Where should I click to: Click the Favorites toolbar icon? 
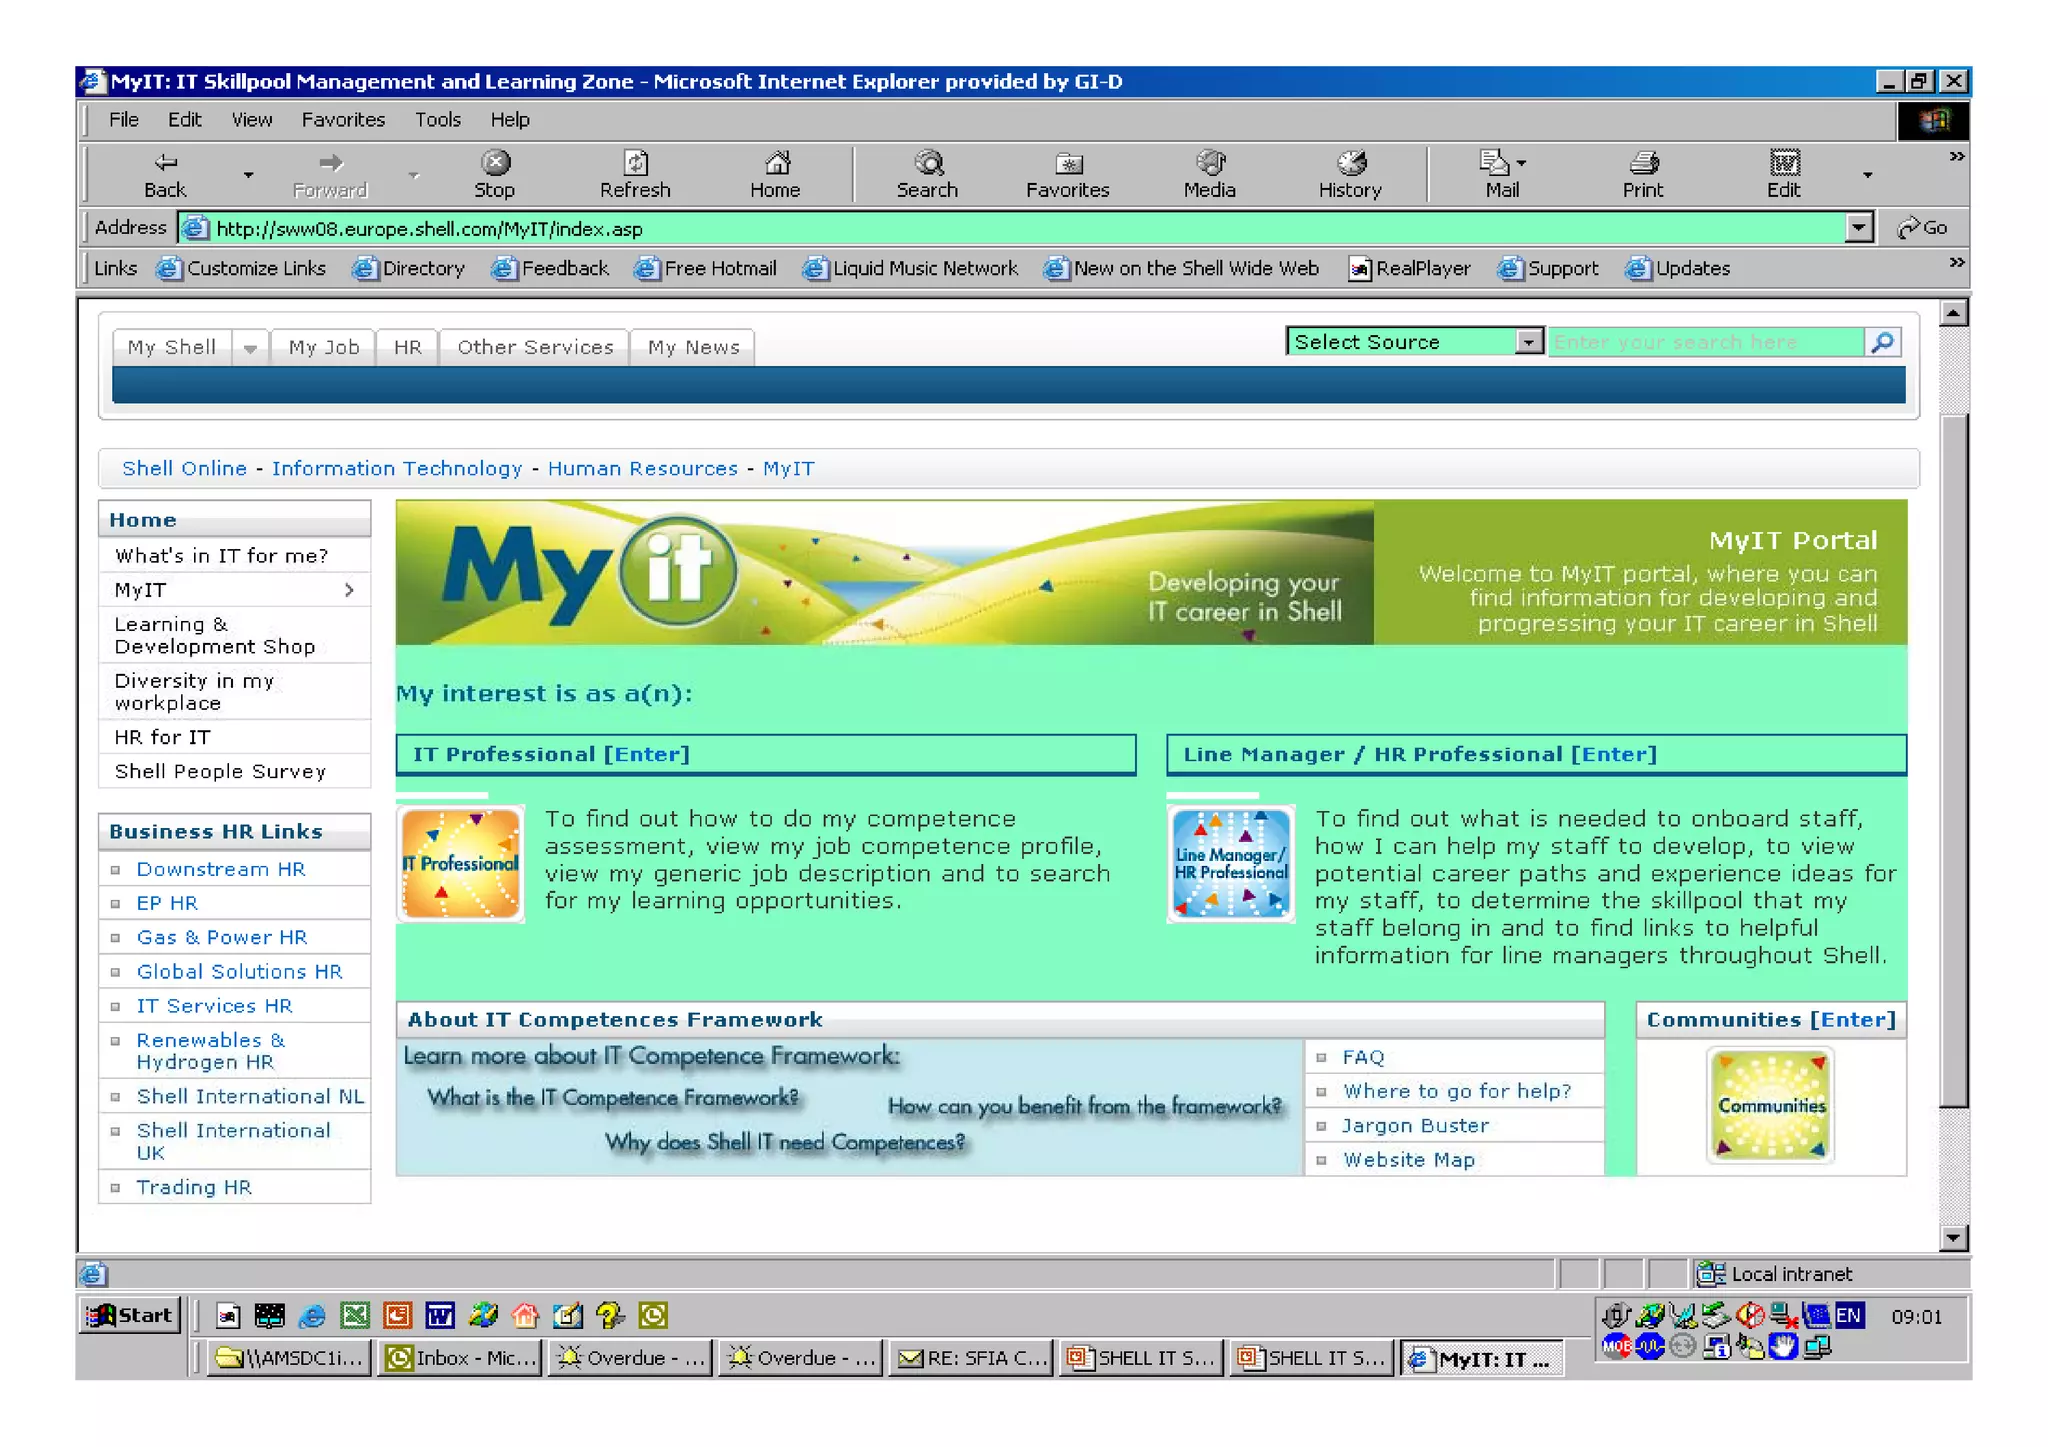[1067, 164]
